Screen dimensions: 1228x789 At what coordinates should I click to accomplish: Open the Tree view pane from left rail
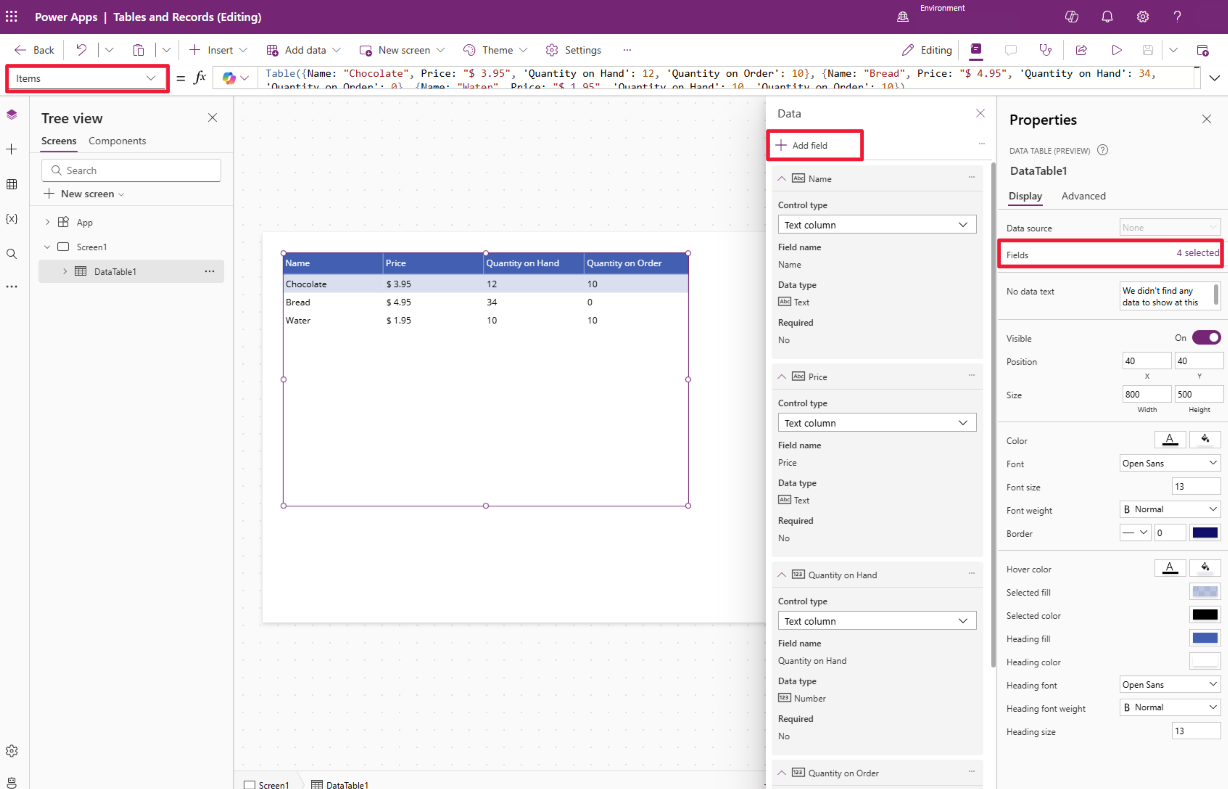pos(12,114)
